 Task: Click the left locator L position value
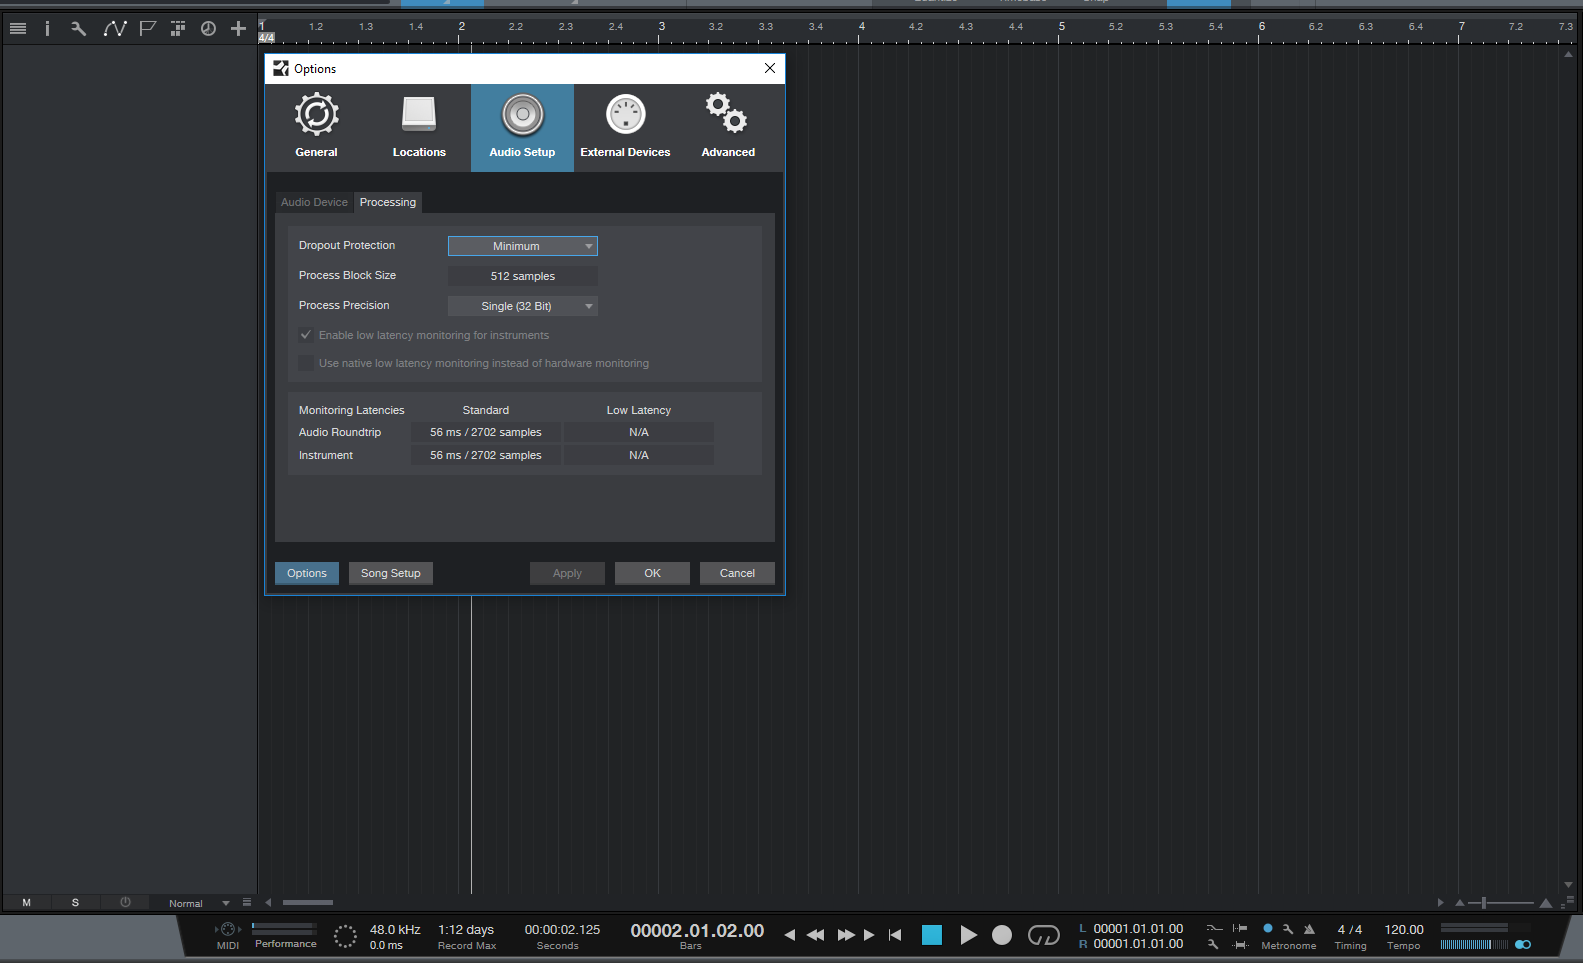pos(1138,929)
